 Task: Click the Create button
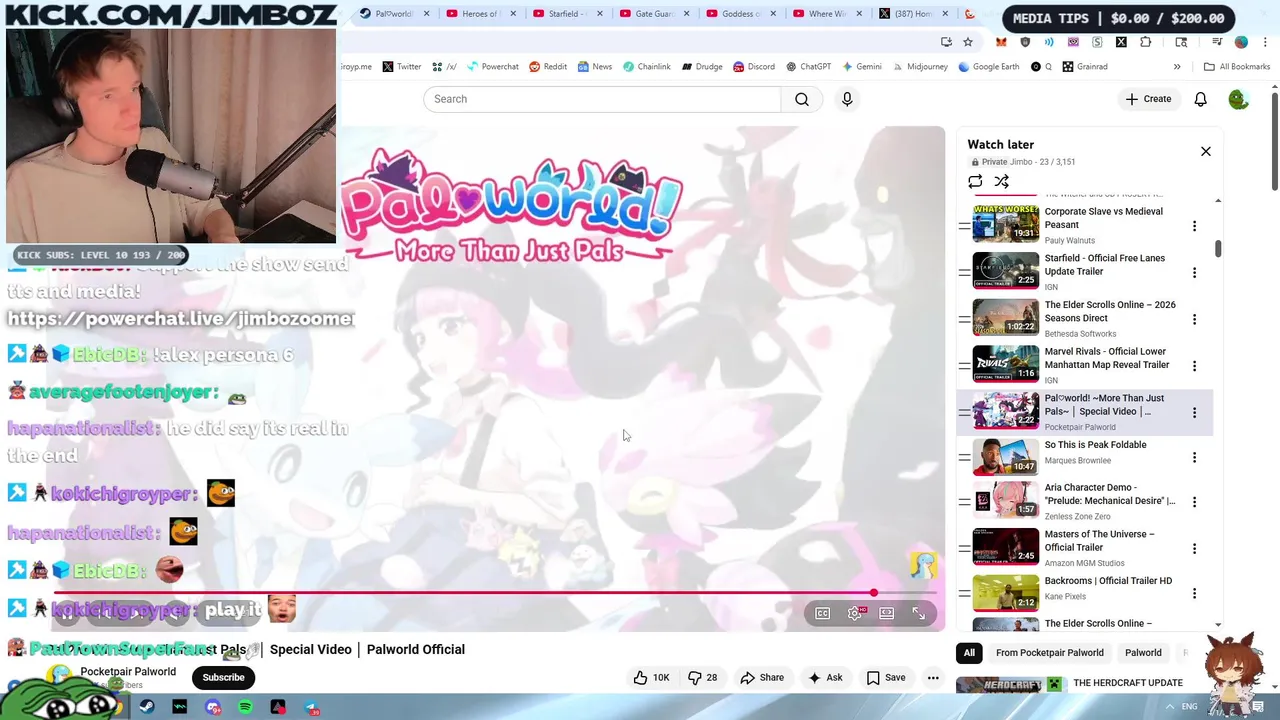(x=1148, y=99)
